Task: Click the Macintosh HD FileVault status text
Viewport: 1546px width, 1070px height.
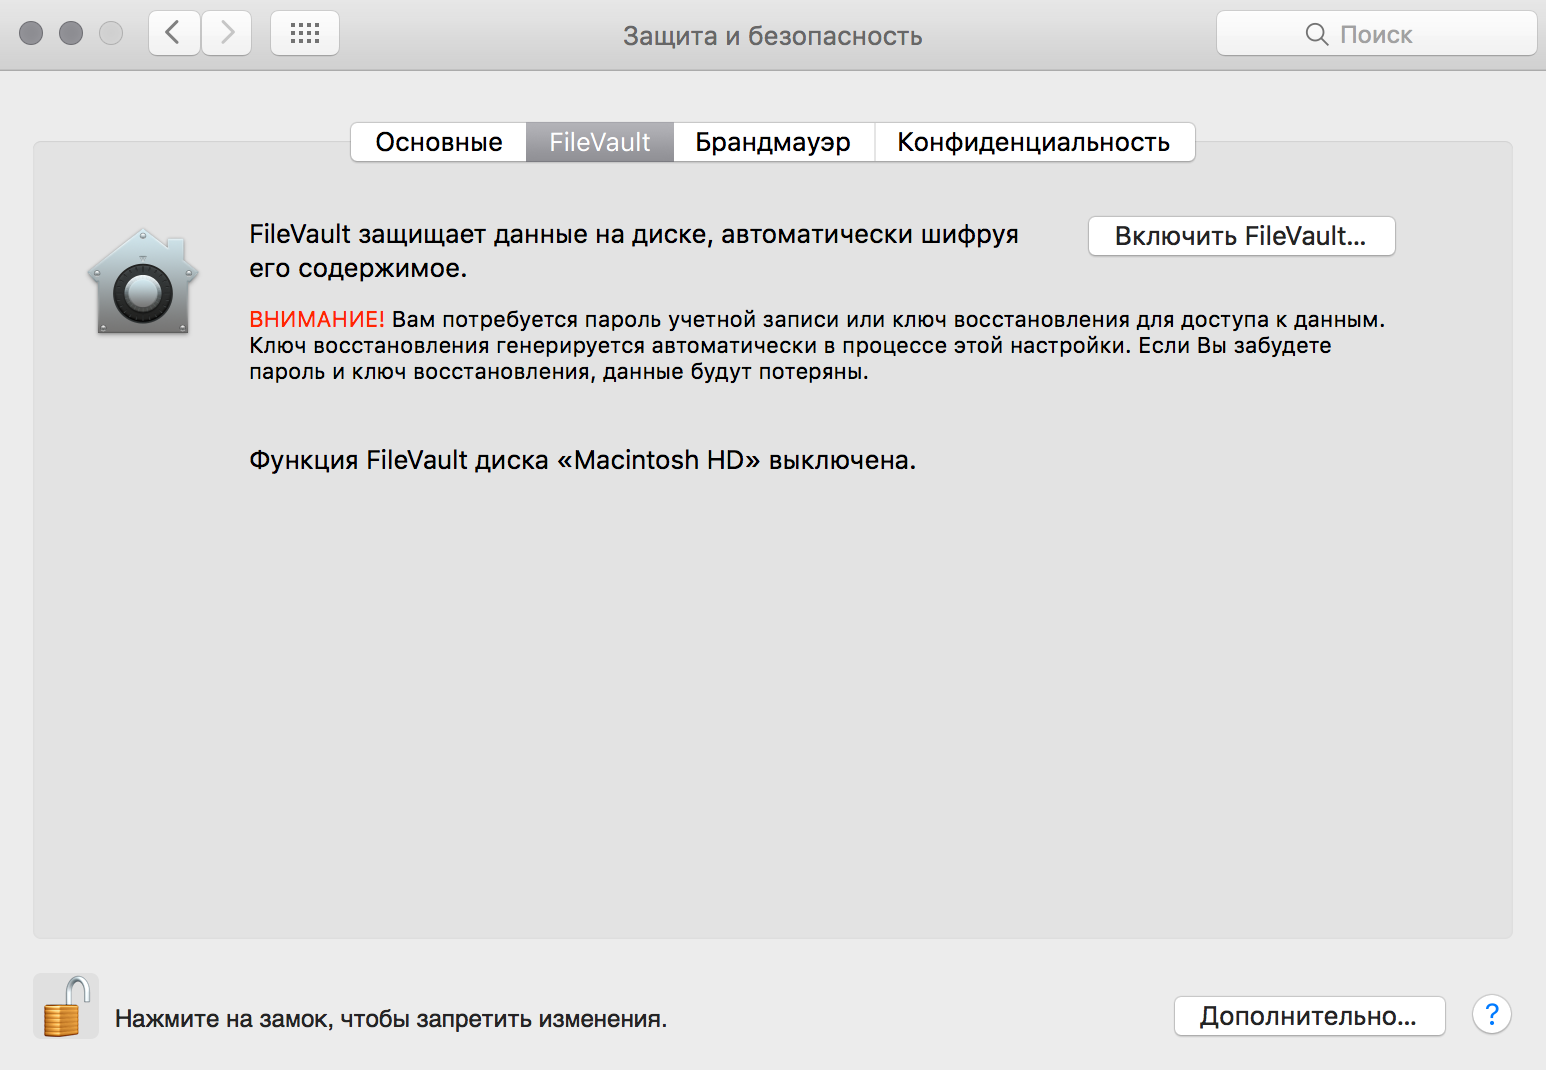Action: tap(582, 460)
